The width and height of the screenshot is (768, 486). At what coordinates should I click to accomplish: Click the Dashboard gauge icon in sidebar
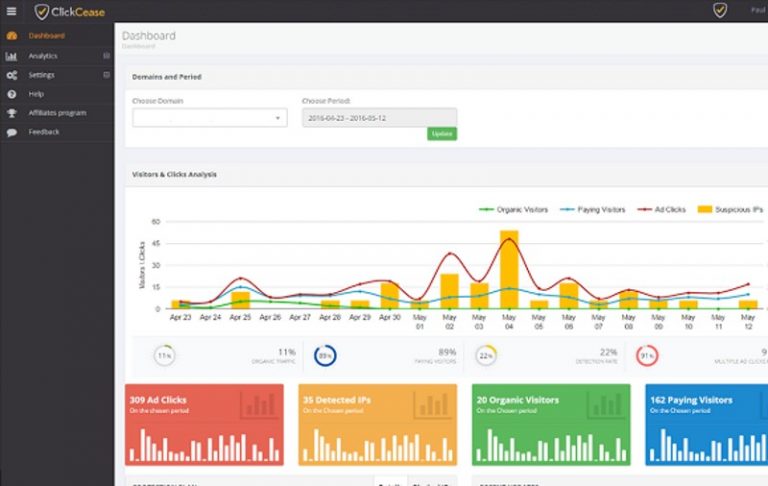[x=12, y=36]
